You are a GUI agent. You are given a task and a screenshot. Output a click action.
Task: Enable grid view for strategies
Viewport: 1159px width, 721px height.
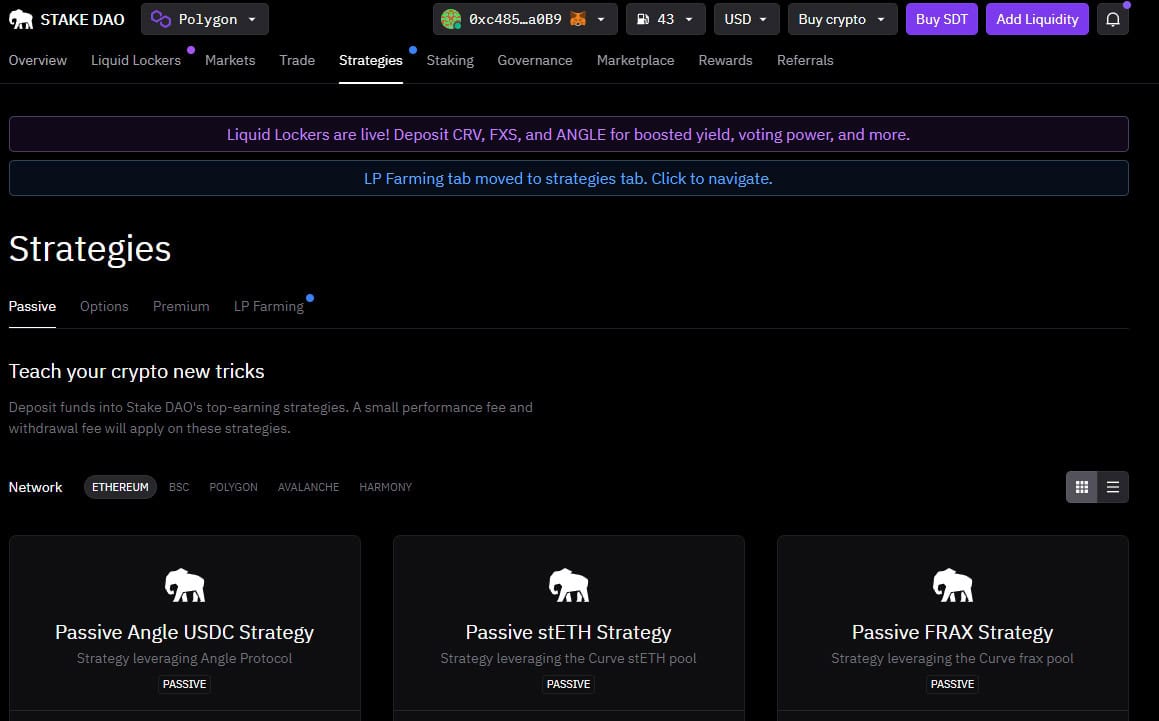click(1081, 487)
